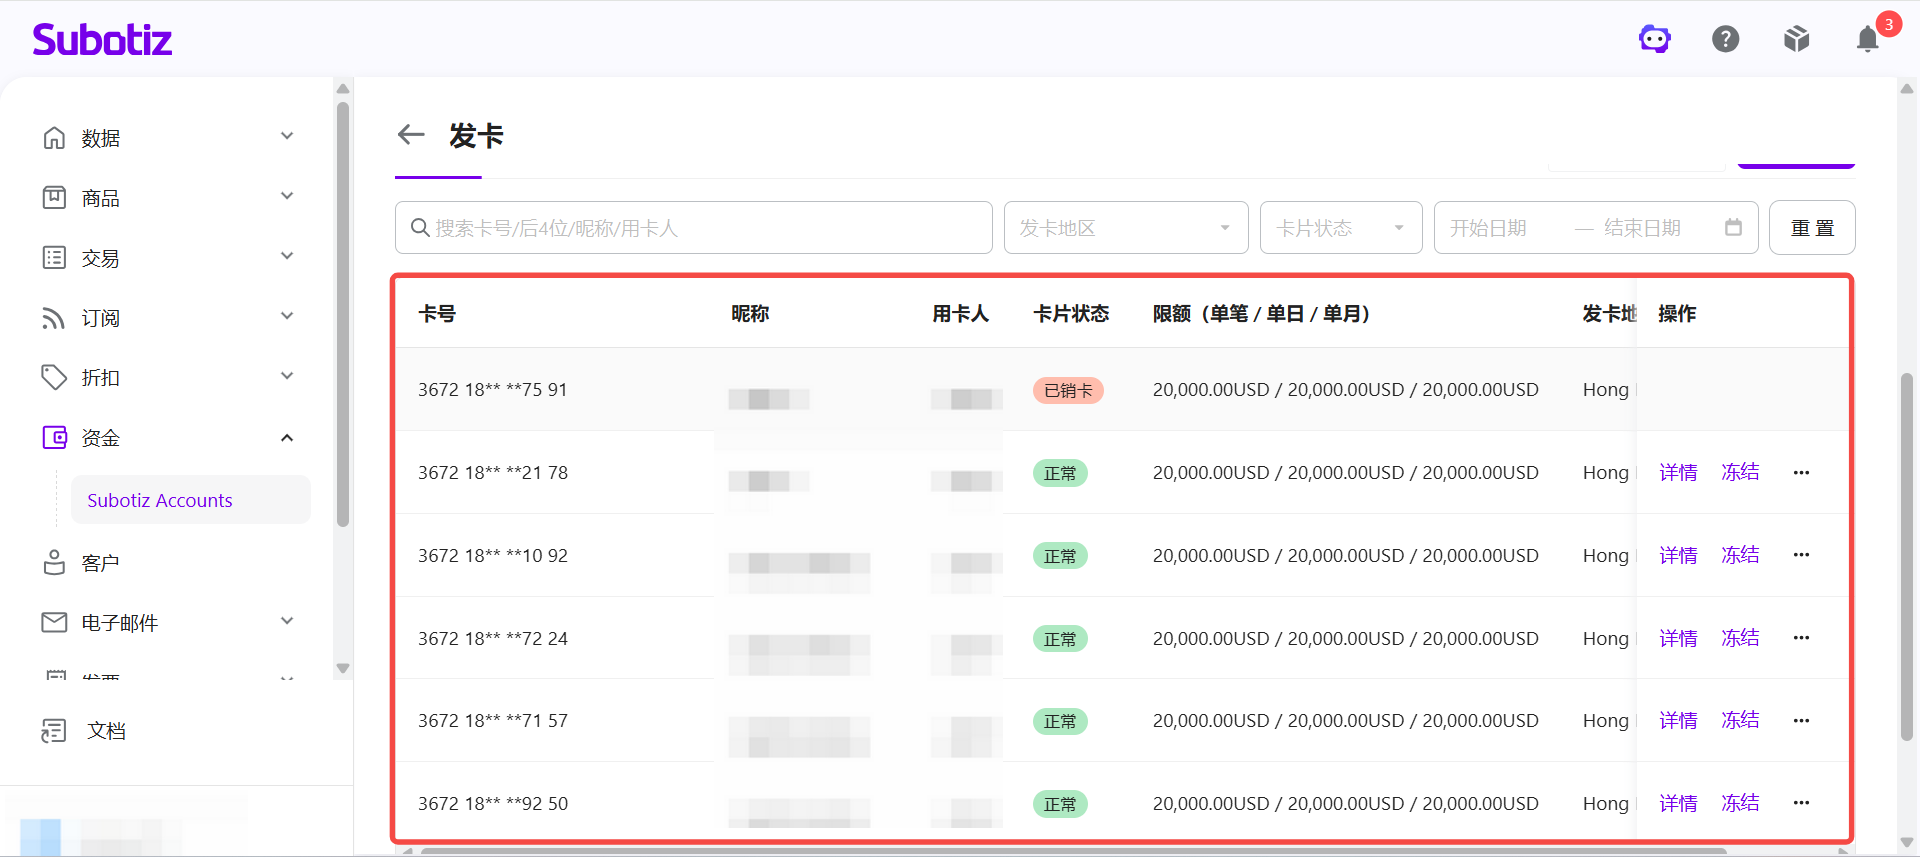Open notifications bell with 3 badge
Screen dimensions: 1920x857
(1868, 38)
